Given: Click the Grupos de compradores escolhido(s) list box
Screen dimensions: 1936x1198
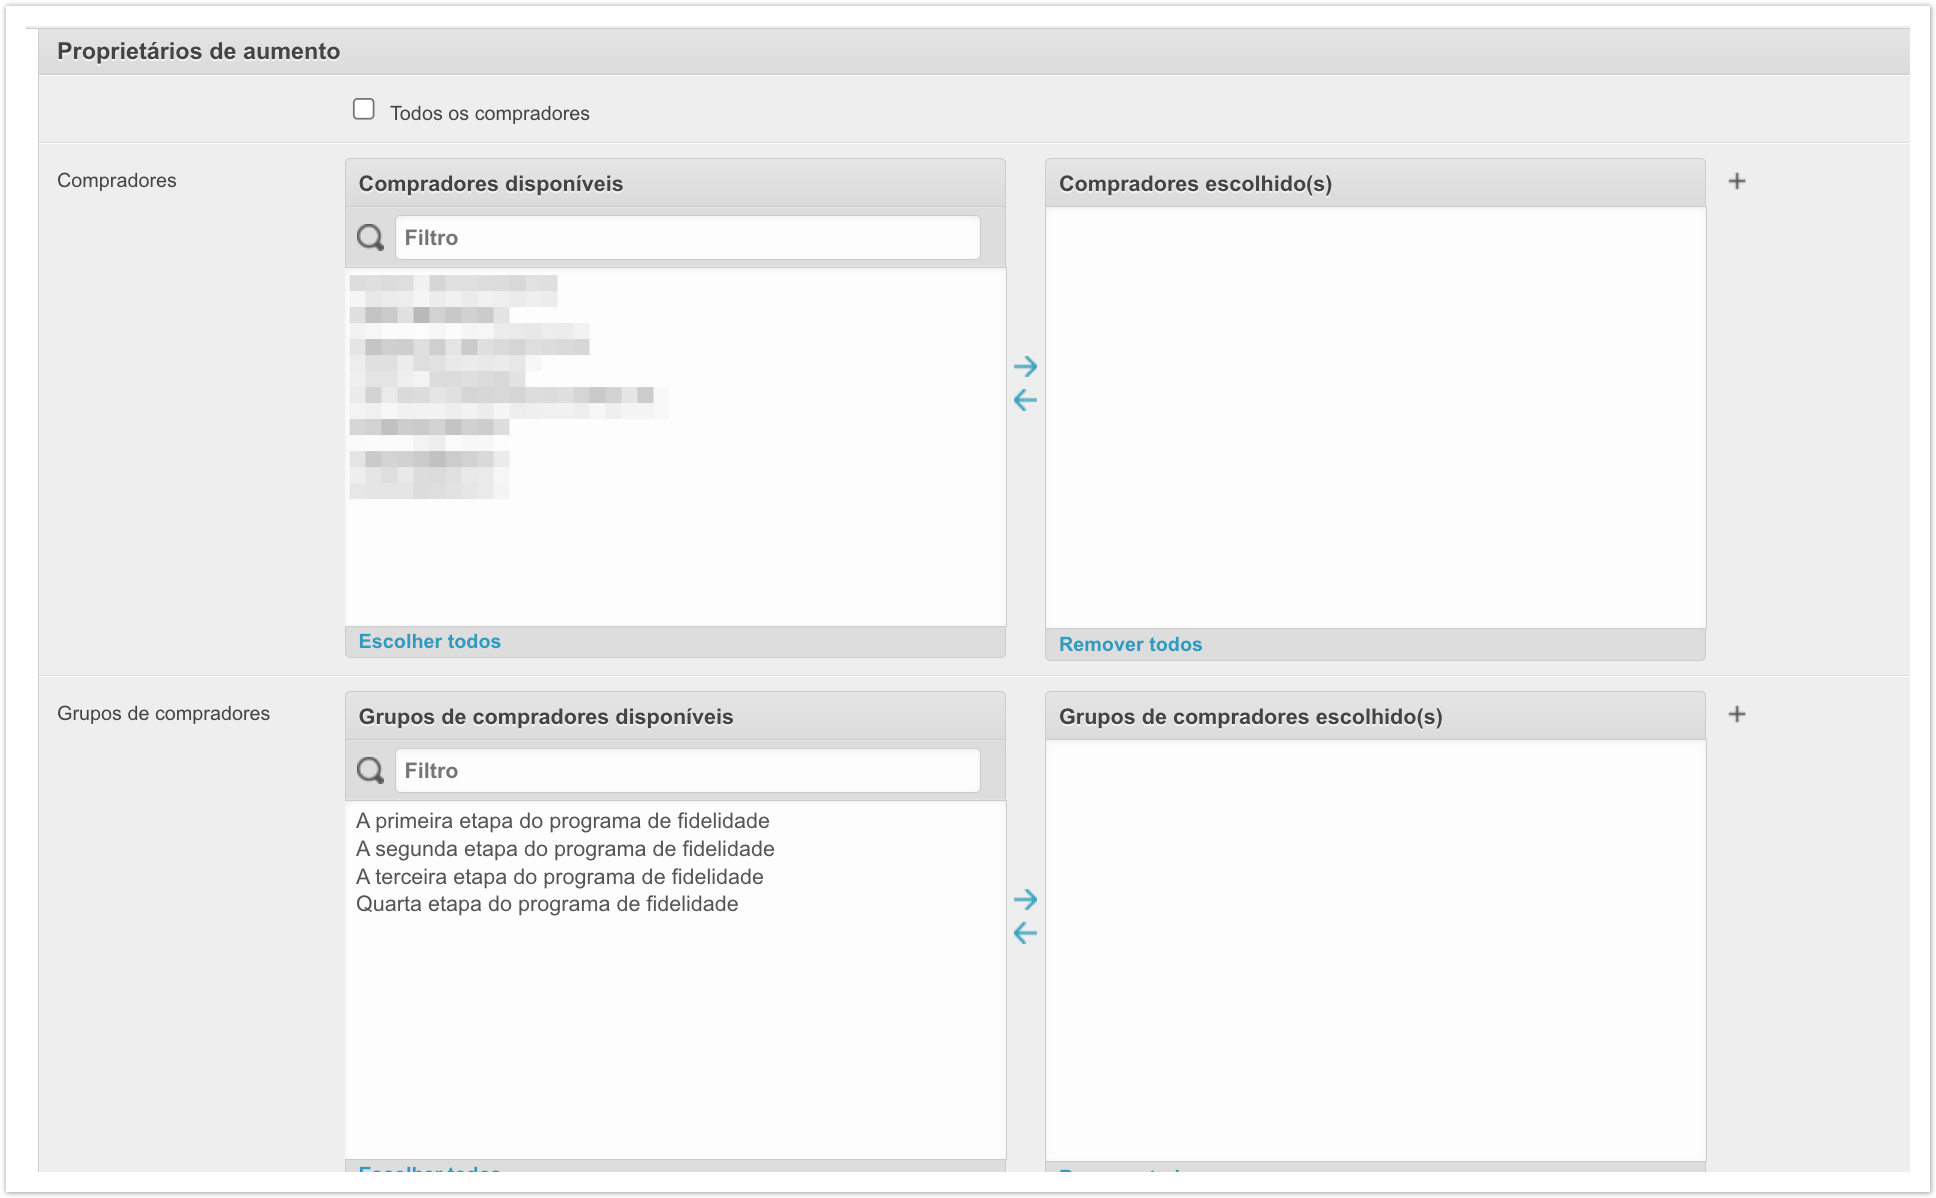Looking at the screenshot, I should pos(1375,950).
